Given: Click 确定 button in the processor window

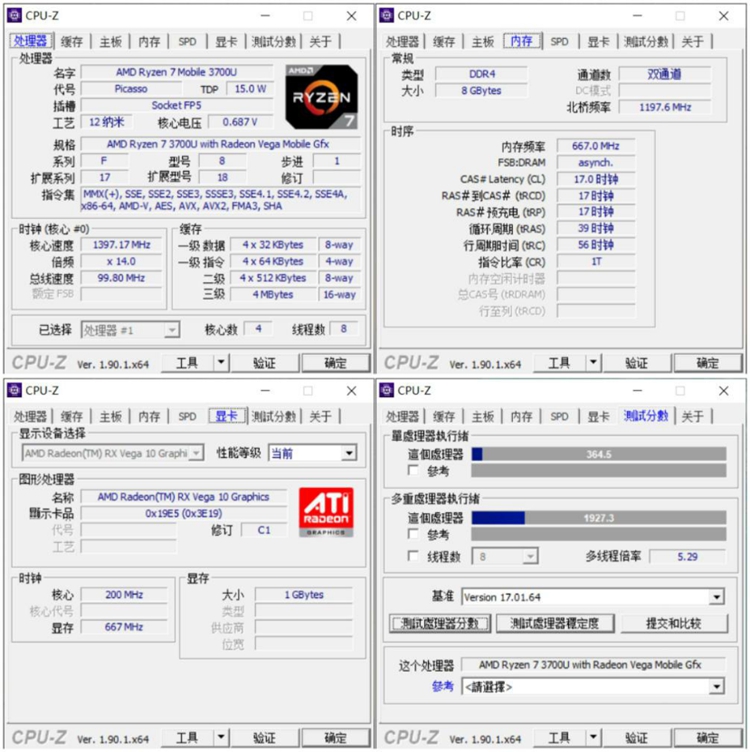Looking at the screenshot, I should 336,363.
